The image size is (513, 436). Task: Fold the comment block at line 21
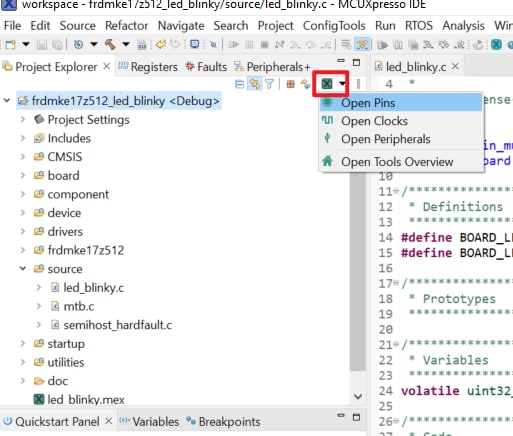coord(396,344)
